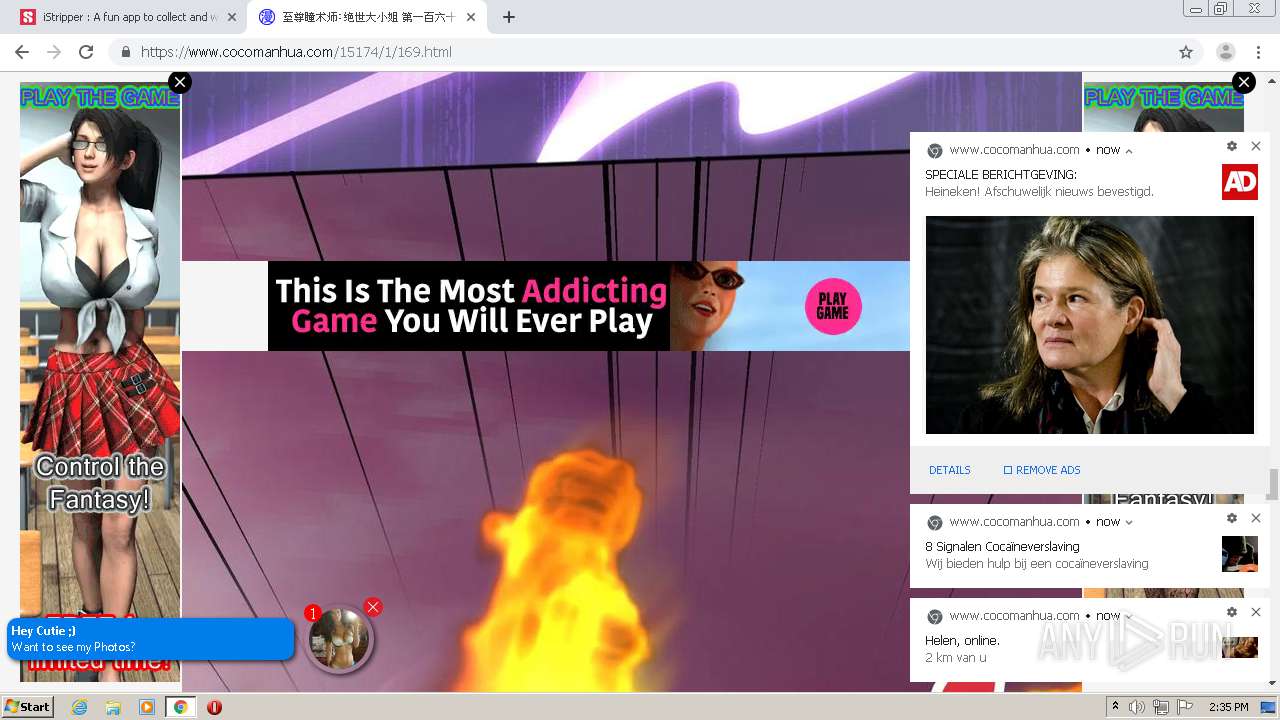Close the iStripper tab
Viewport: 1280px width, 720px height.
232,17
